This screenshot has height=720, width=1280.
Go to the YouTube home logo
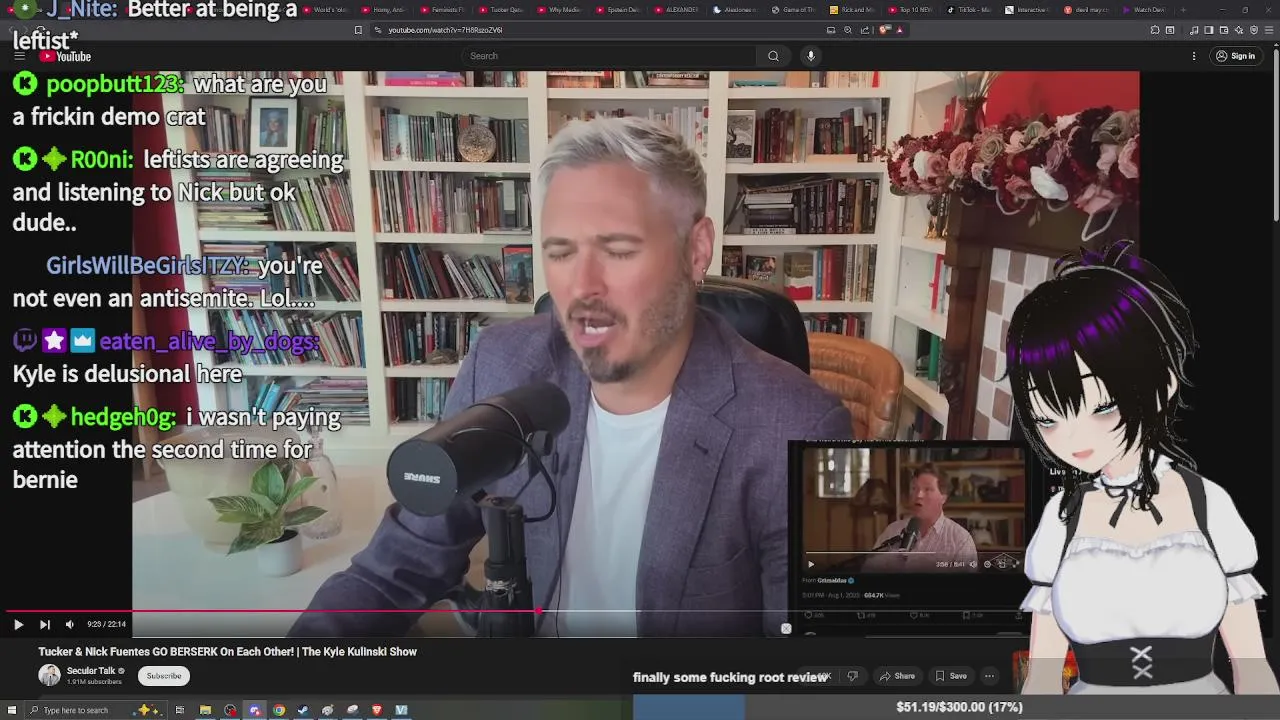pos(66,56)
